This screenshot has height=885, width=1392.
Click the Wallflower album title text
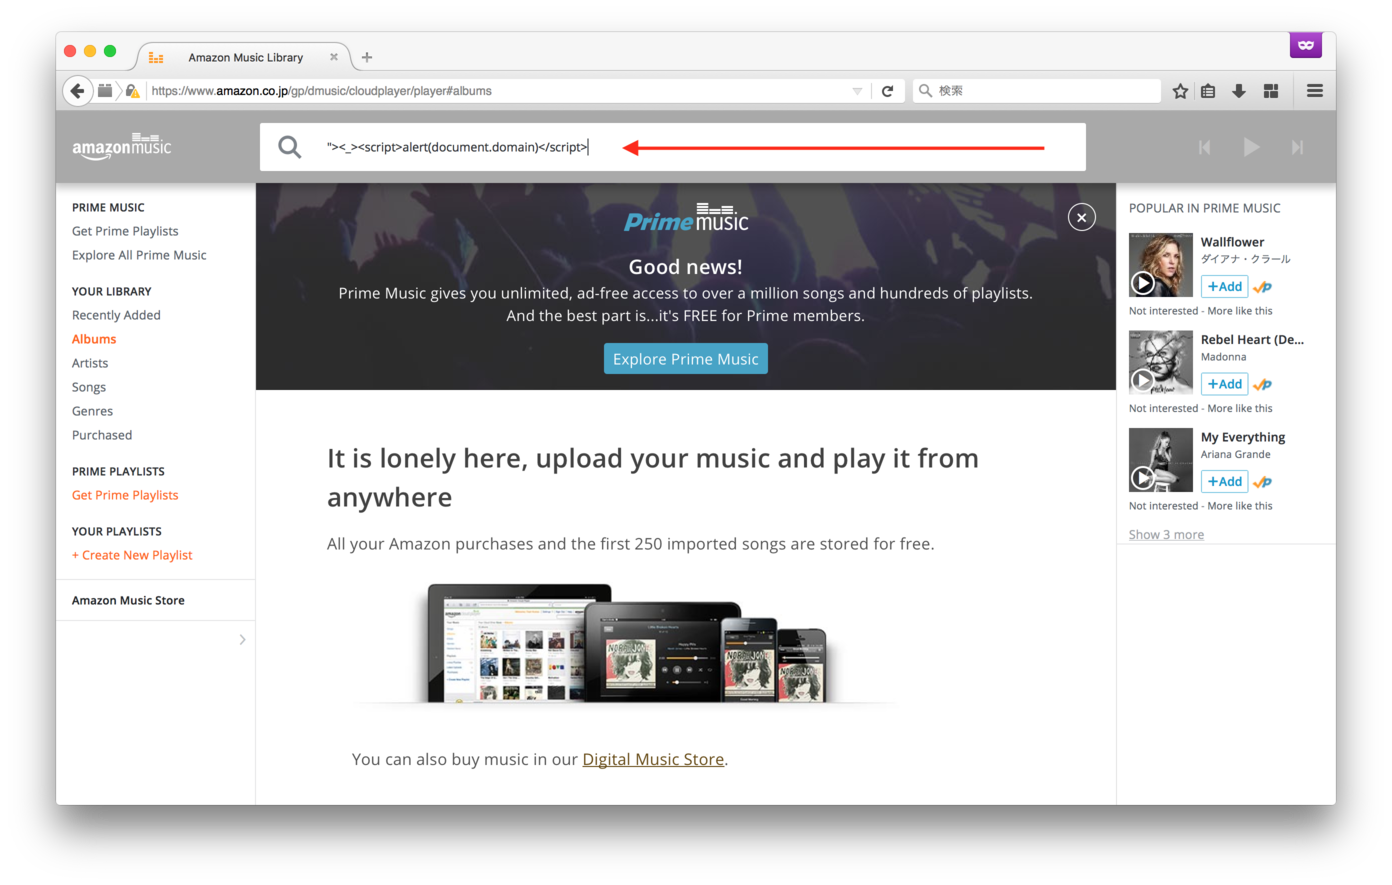tap(1232, 242)
